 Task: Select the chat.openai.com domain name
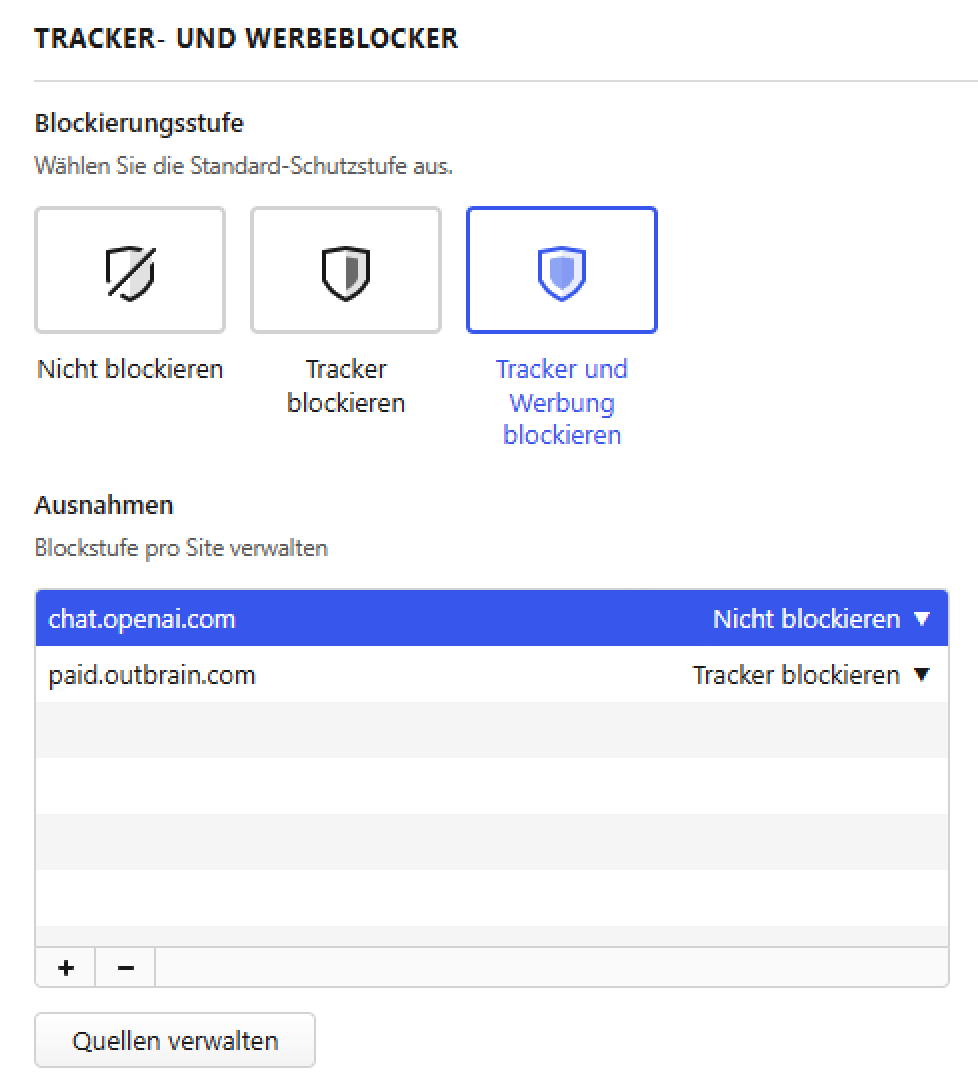click(142, 619)
